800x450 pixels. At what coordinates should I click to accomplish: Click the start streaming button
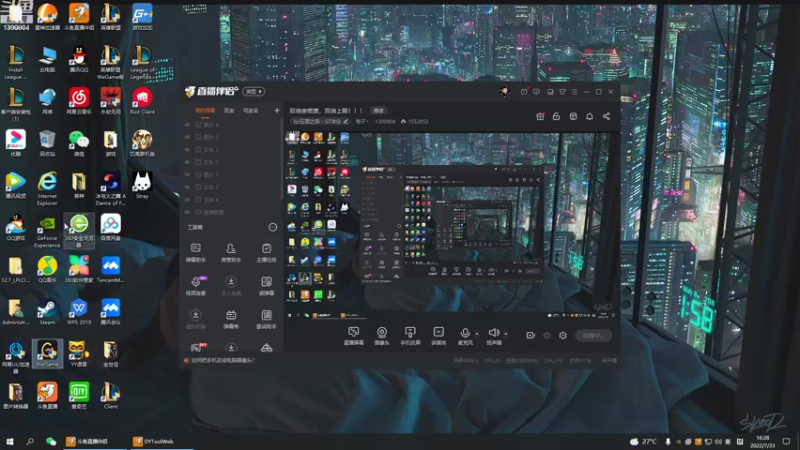593,335
